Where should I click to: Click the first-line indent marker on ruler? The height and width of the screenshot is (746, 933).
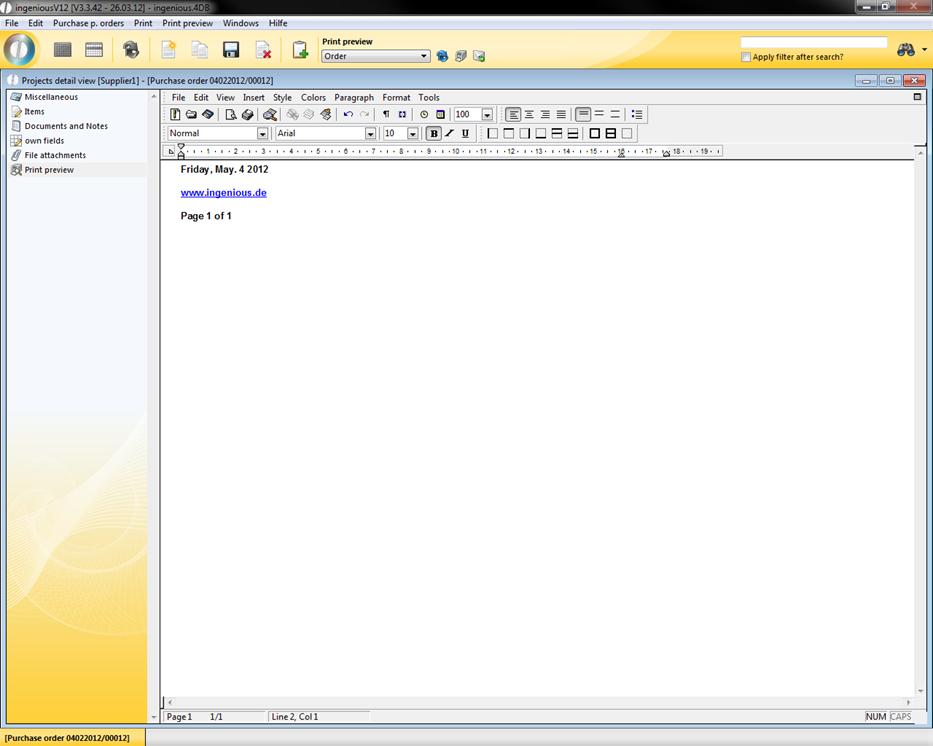click(181, 146)
